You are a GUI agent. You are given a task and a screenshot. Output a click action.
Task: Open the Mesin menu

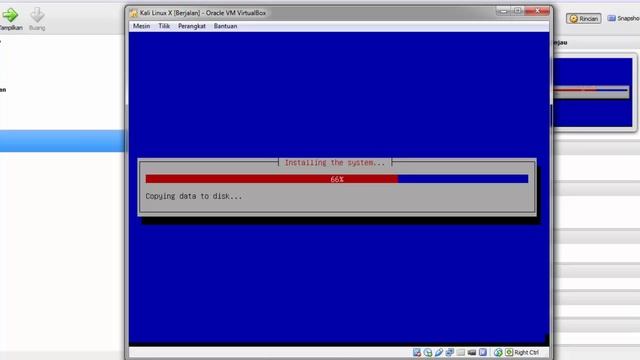tap(141, 26)
